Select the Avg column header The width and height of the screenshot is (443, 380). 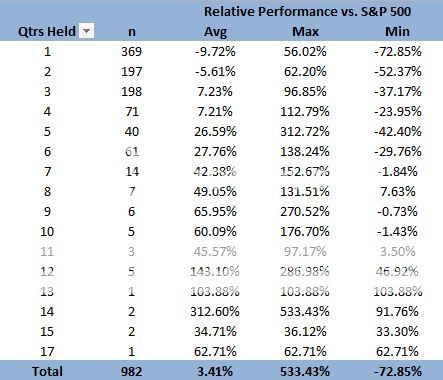click(215, 32)
